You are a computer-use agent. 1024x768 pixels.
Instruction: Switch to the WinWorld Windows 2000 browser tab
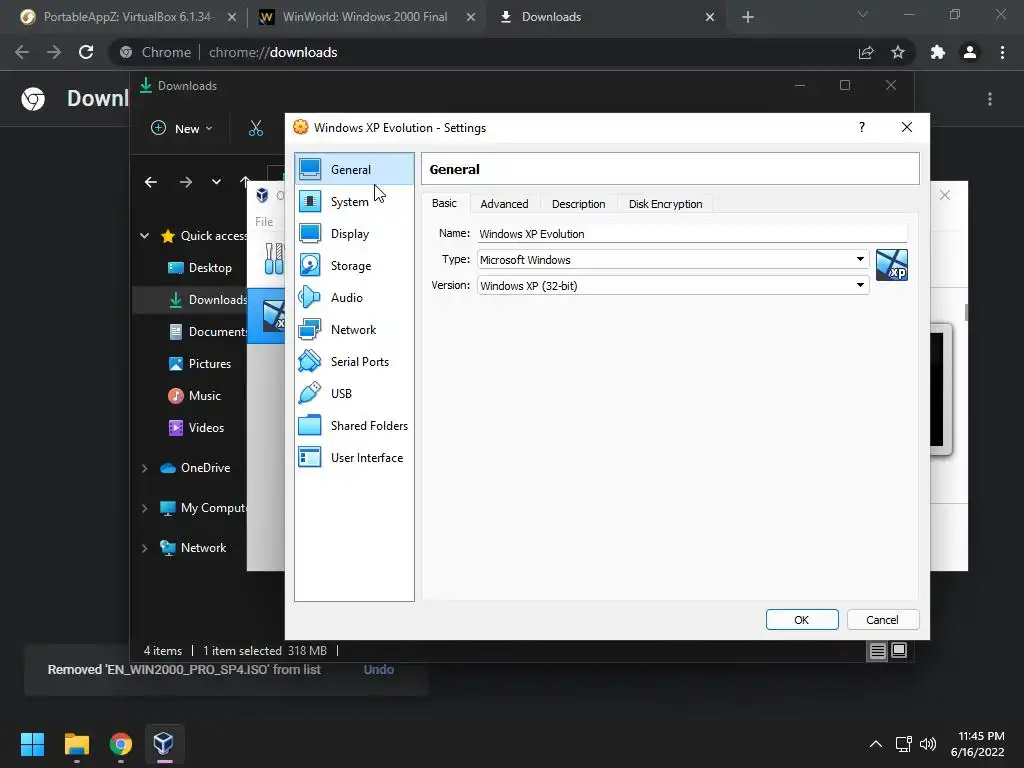pyautogui.click(x=366, y=17)
